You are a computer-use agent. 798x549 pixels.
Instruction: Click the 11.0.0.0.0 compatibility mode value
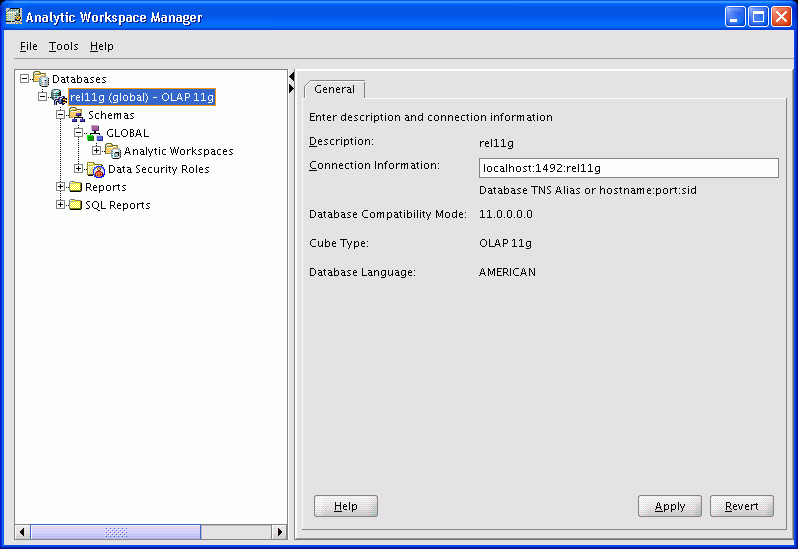506,214
